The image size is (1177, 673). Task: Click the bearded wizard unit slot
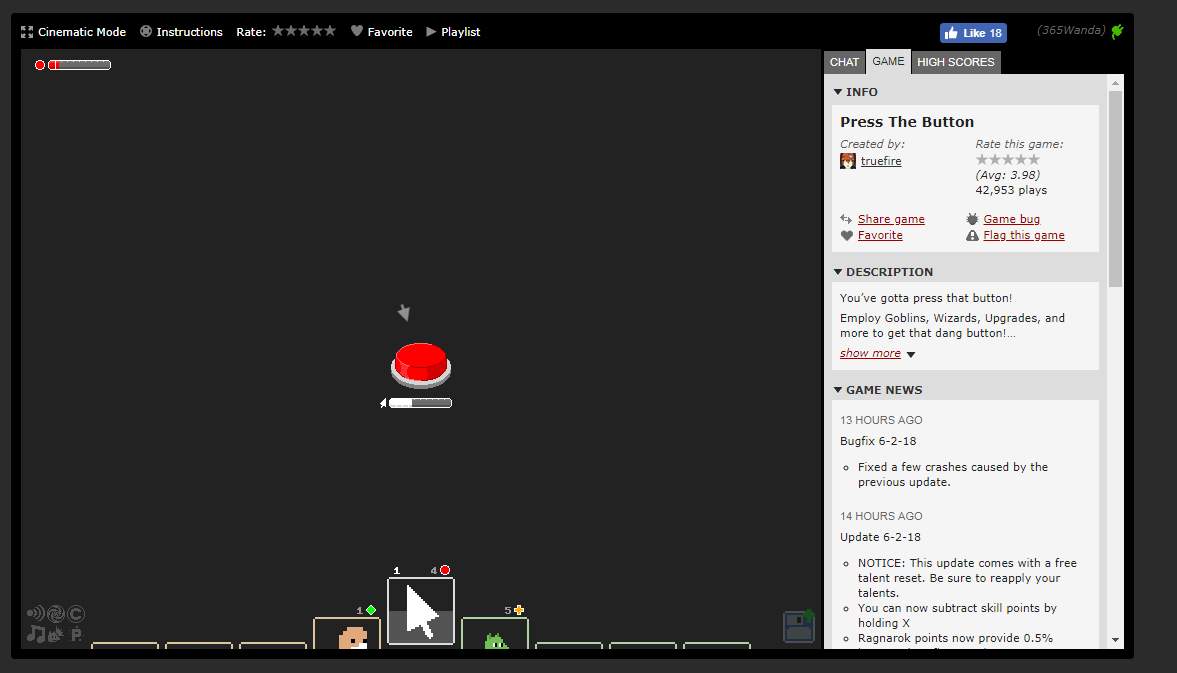(347, 635)
